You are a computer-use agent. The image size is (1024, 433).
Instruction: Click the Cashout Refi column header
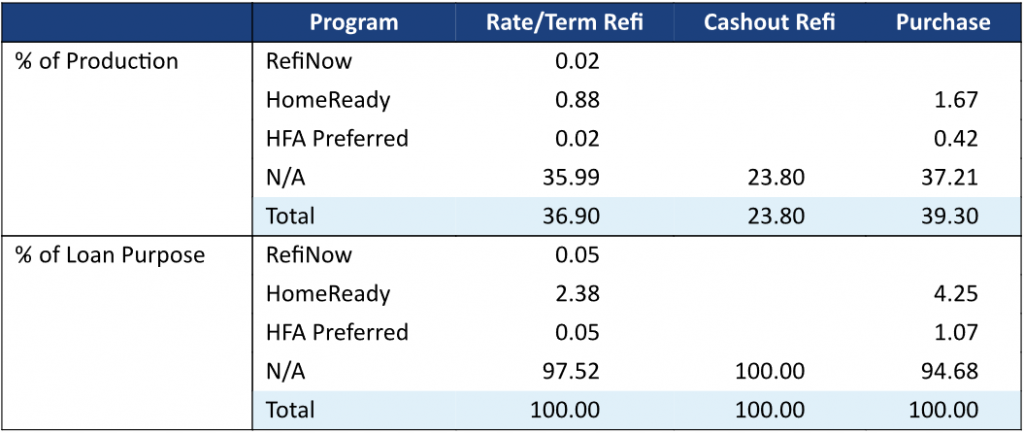pos(757,22)
